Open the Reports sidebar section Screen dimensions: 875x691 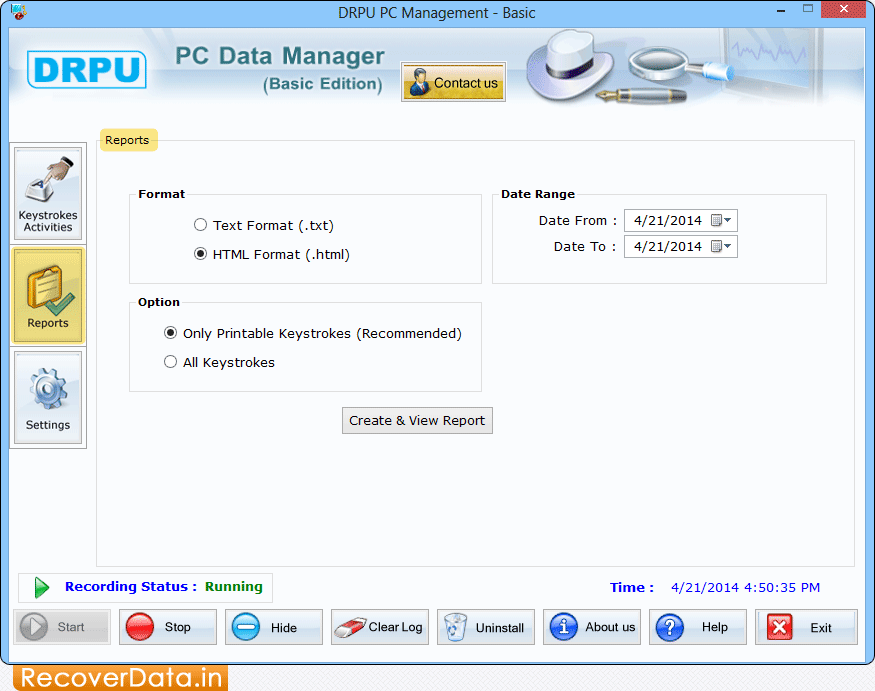[48, 295]
